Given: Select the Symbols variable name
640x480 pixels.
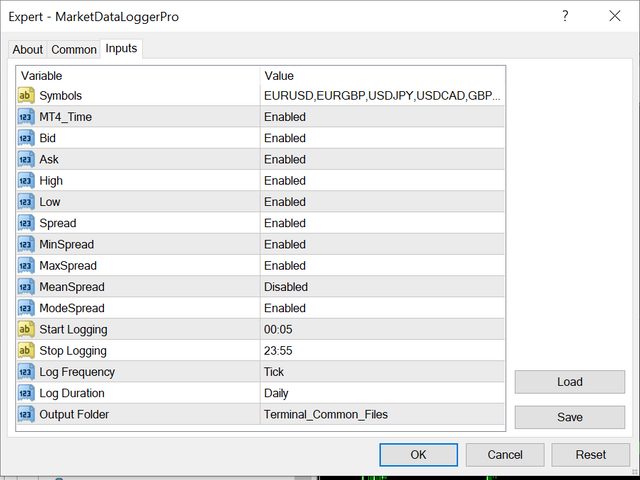Looking at the screenshot, I should tap(60, 96).
